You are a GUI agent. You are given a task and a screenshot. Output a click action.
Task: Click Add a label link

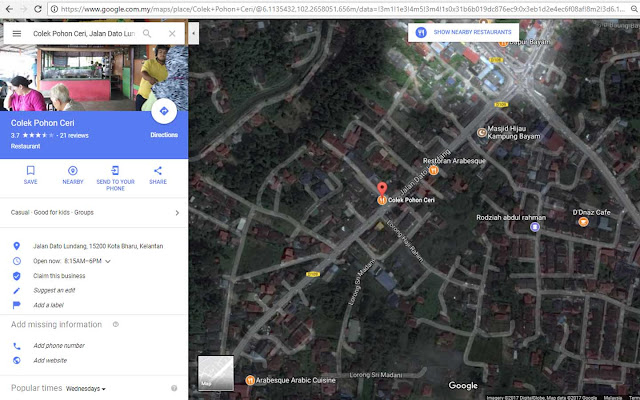48,305
